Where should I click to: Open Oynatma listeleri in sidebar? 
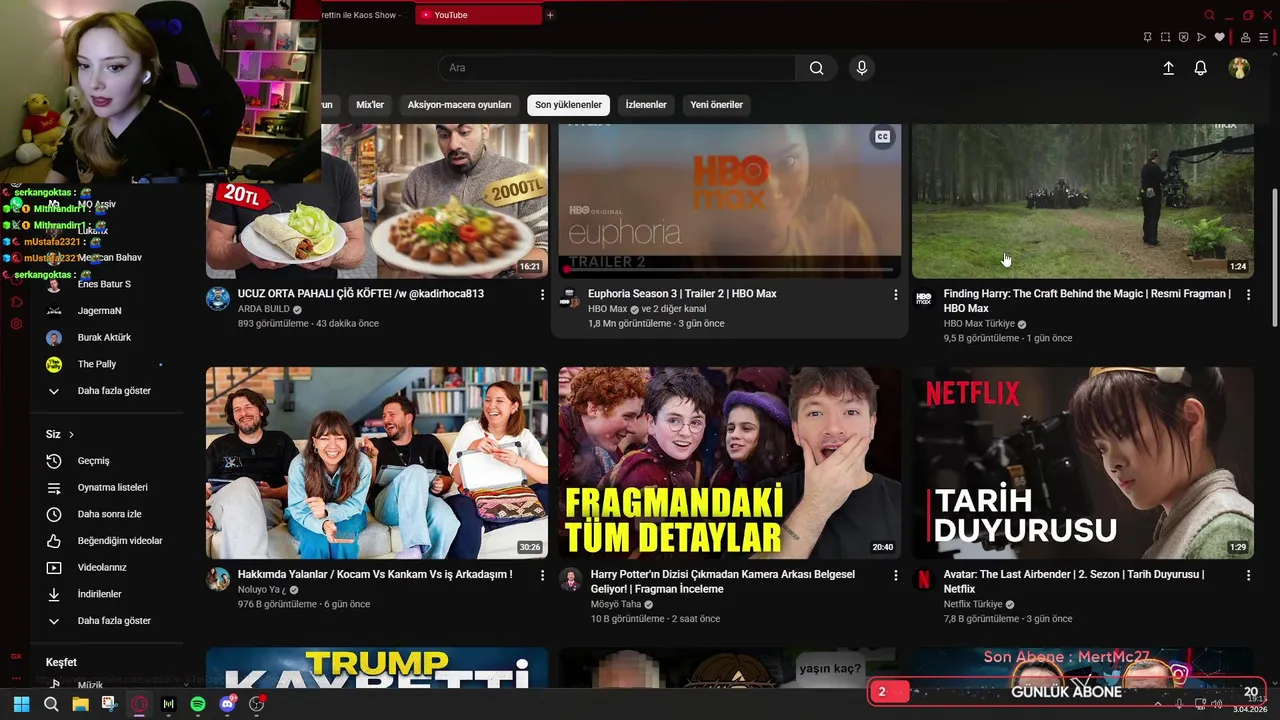point(112,488)
